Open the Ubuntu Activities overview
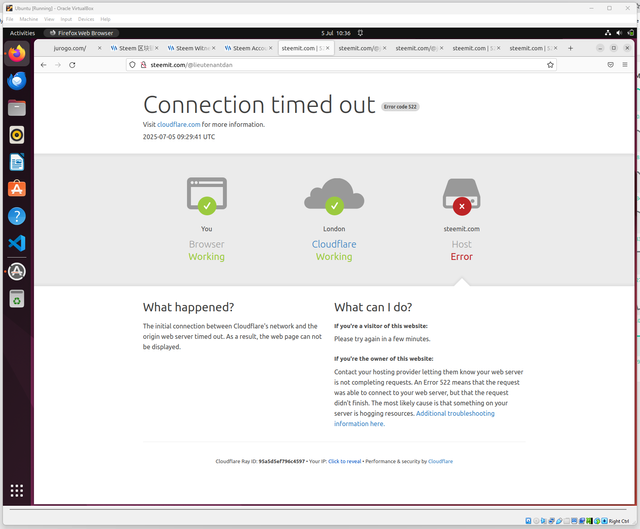640x529 pixels. tap(22, 33)
